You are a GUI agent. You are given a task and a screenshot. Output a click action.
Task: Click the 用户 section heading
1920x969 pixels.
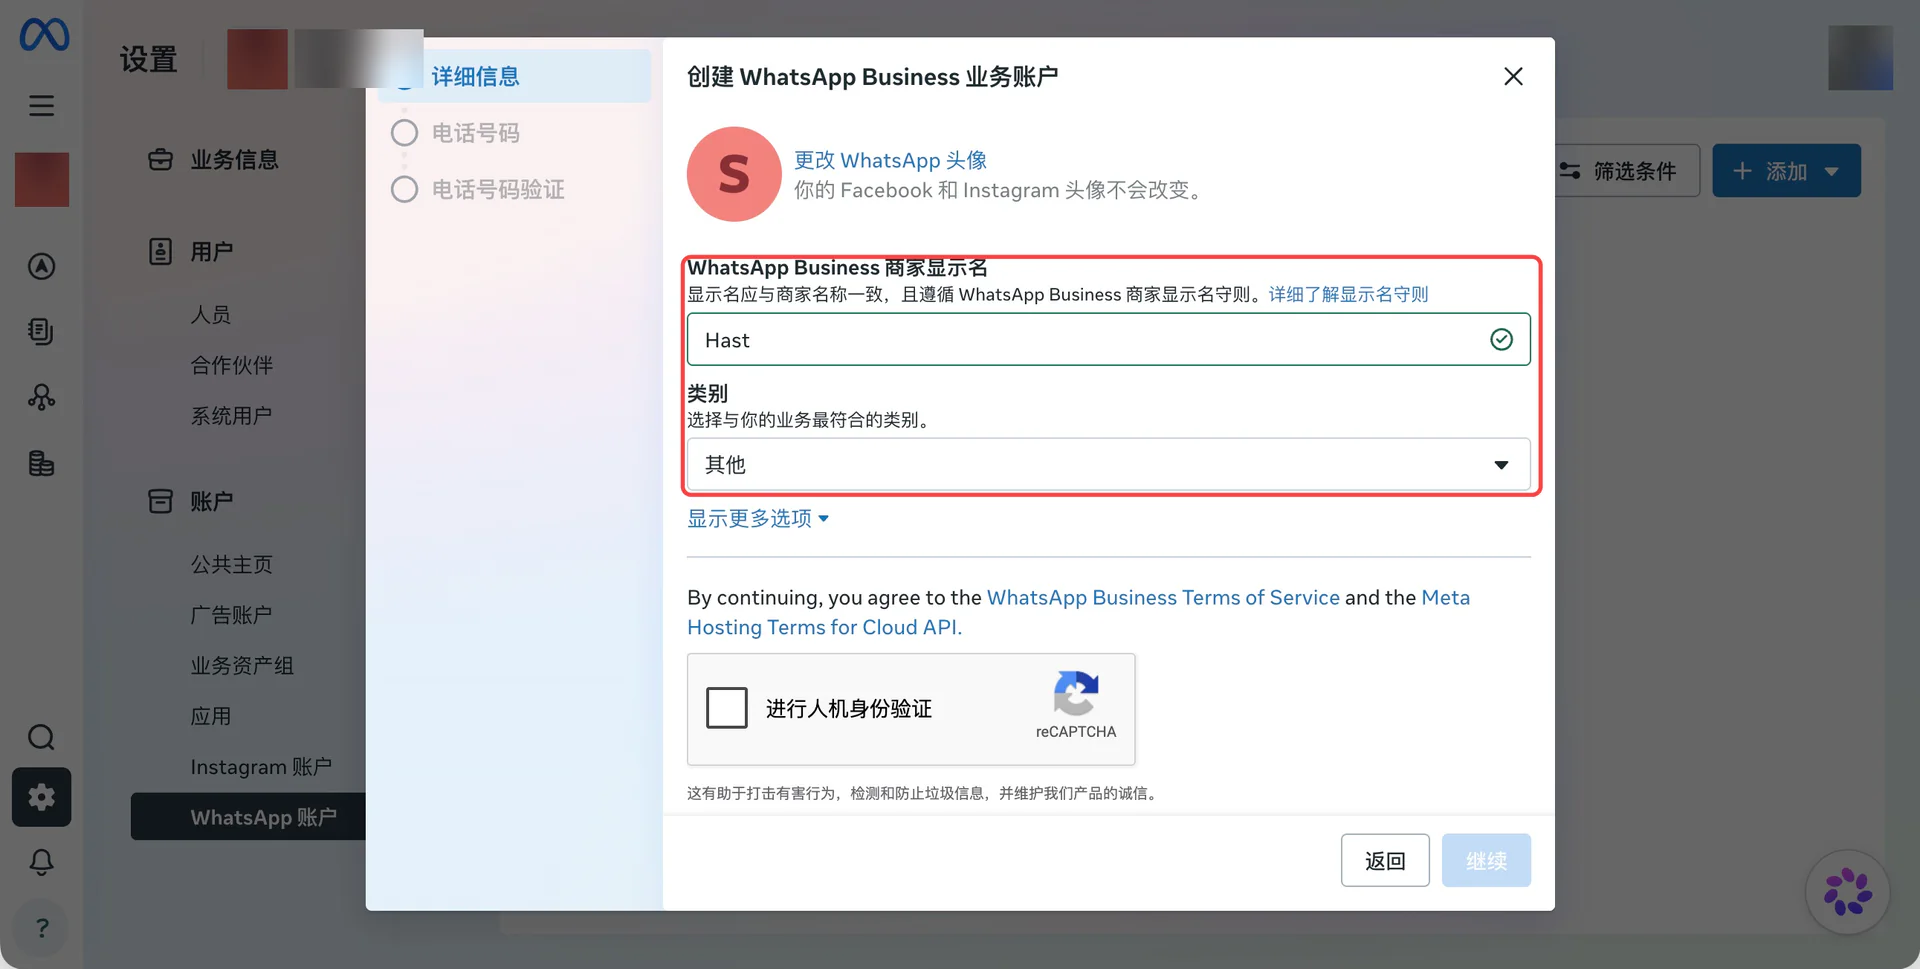[x=212, y=251]
